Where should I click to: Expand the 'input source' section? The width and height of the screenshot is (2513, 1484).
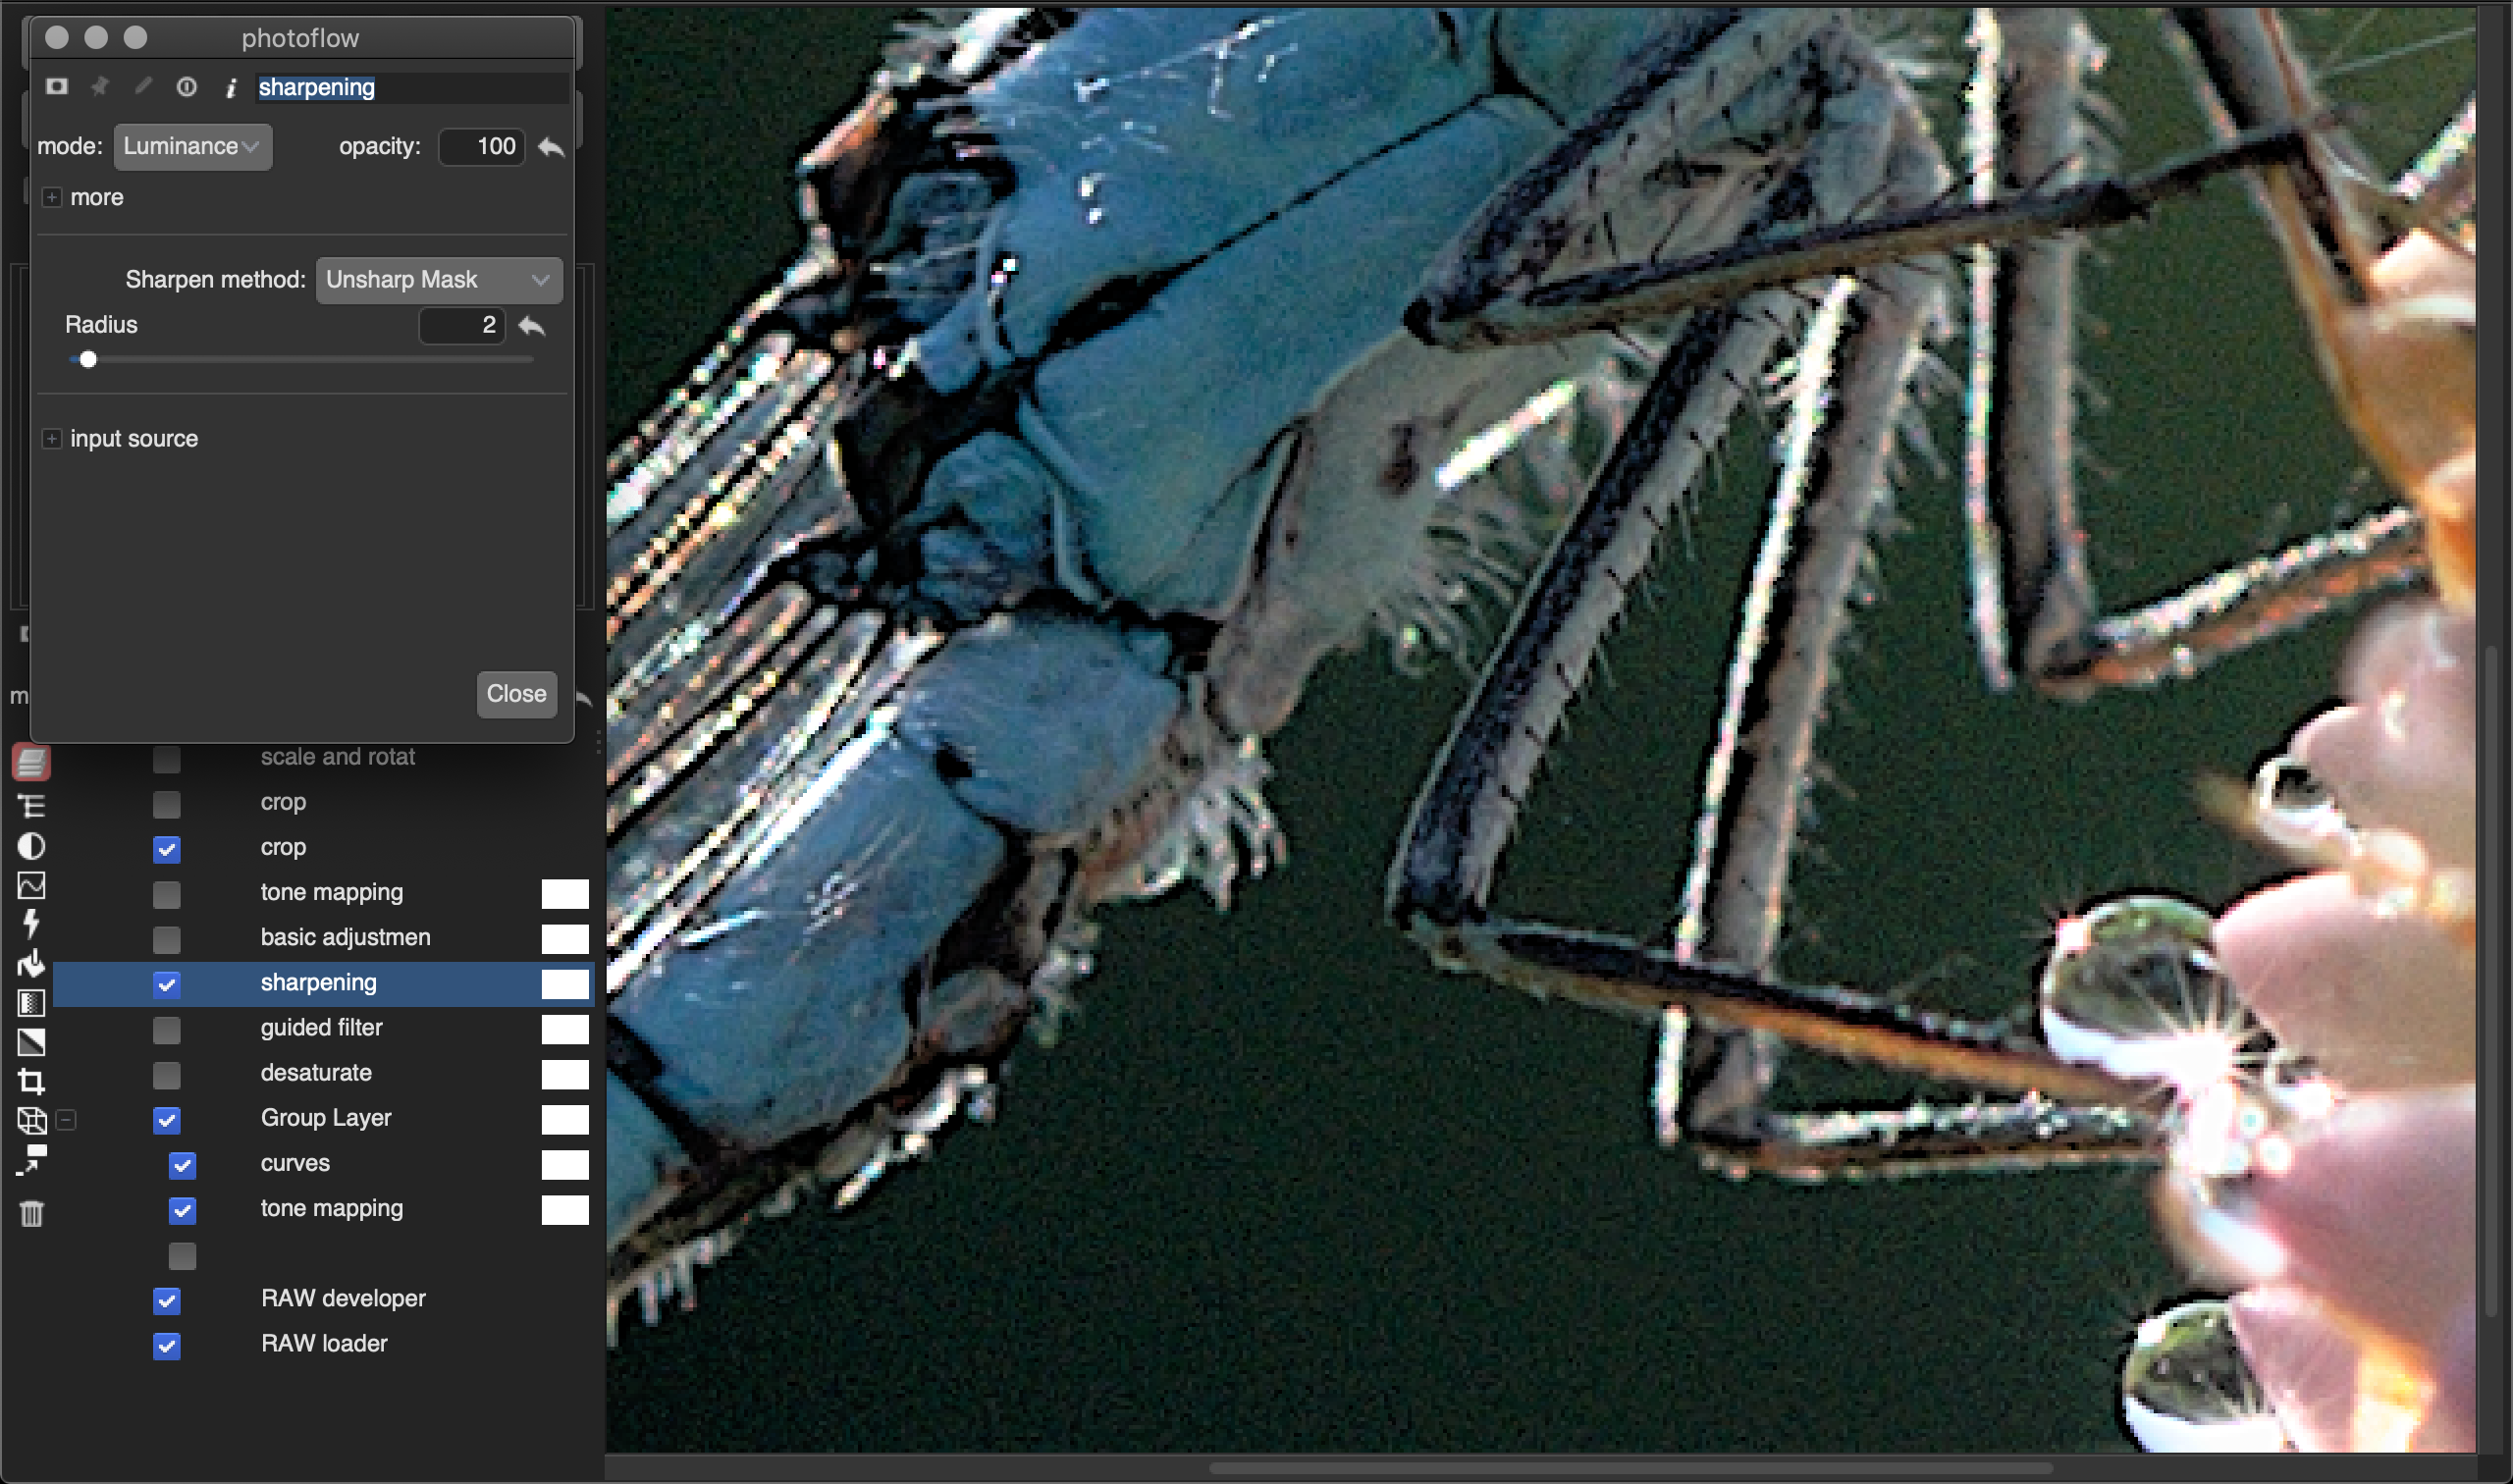(x=52, y=439)
